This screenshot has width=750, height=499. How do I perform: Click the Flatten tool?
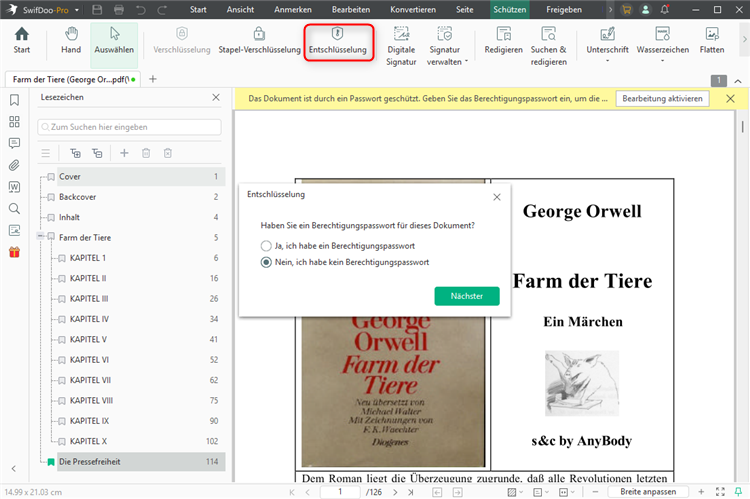pyautogui.click(x=712, y=41)
